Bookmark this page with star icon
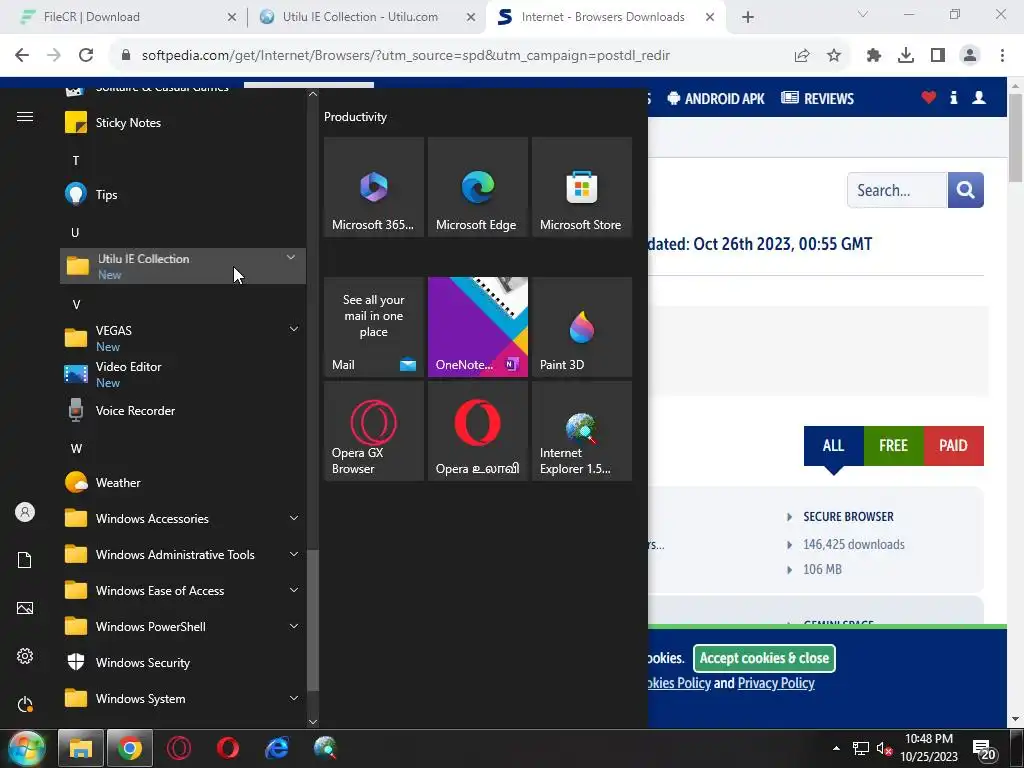This screenshot has width=1024, height=768. click(x=834, y=56)
